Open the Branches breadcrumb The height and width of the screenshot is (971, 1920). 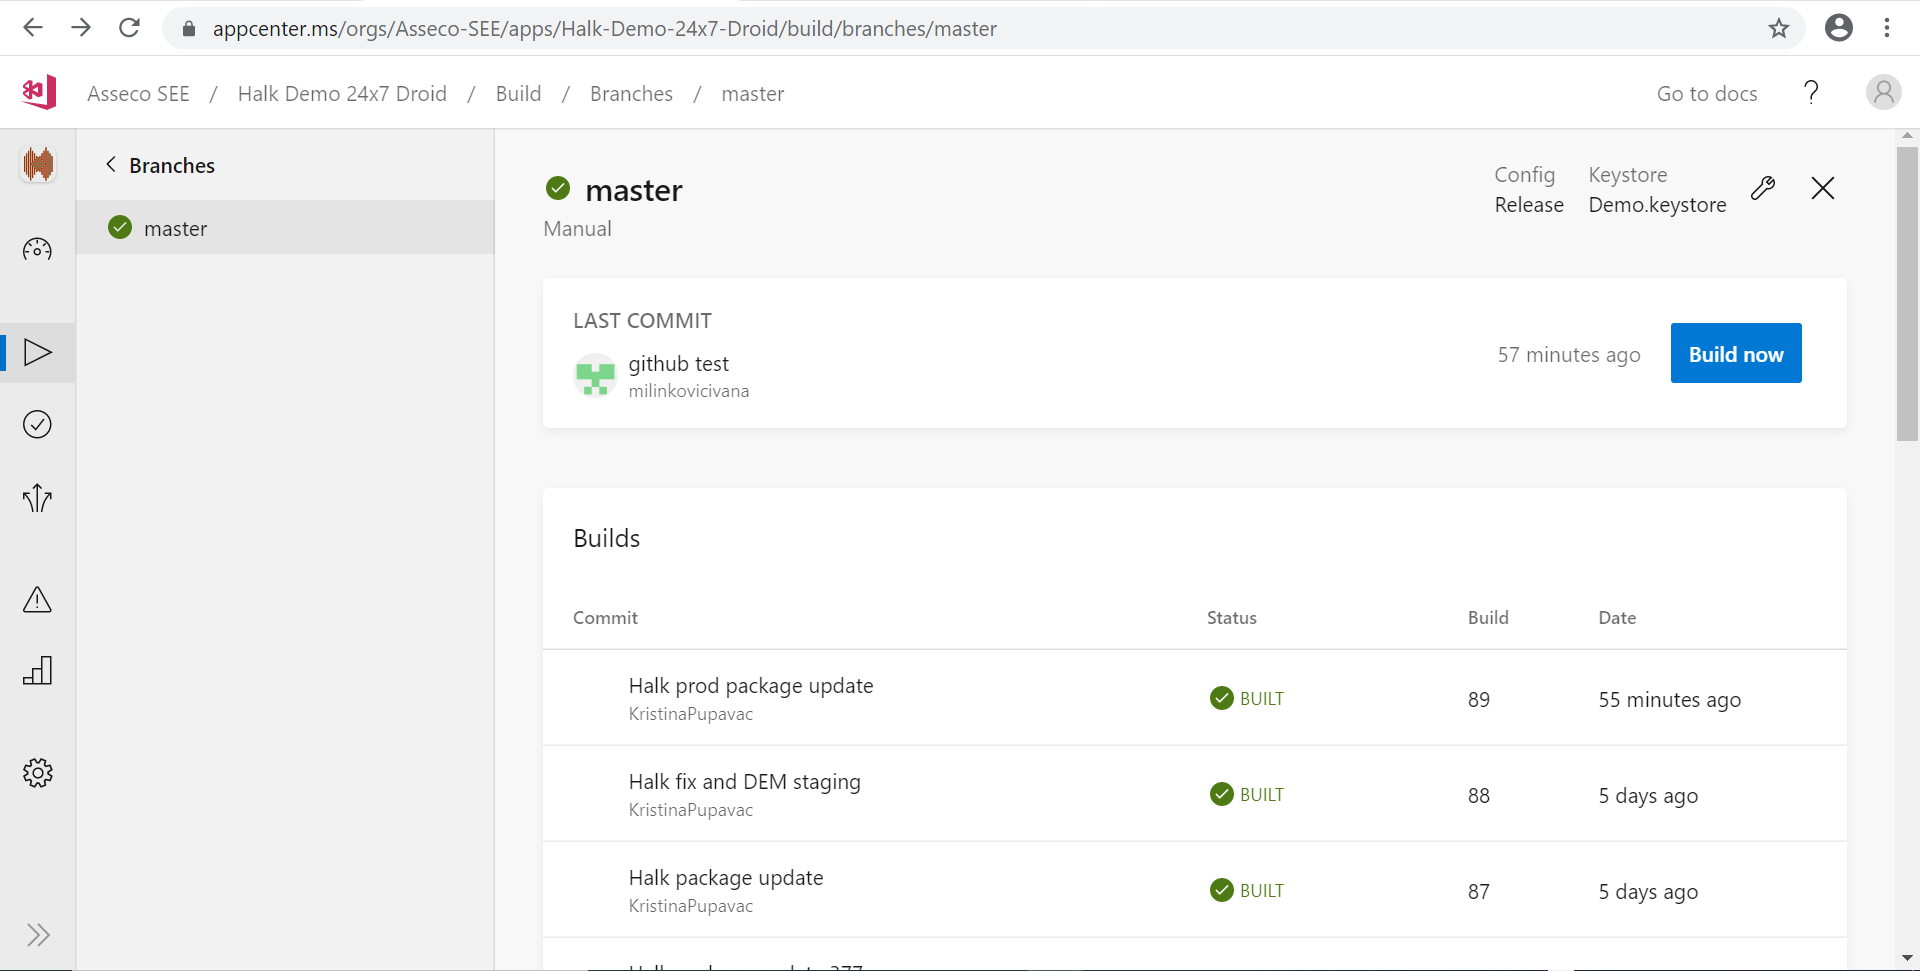631,93
